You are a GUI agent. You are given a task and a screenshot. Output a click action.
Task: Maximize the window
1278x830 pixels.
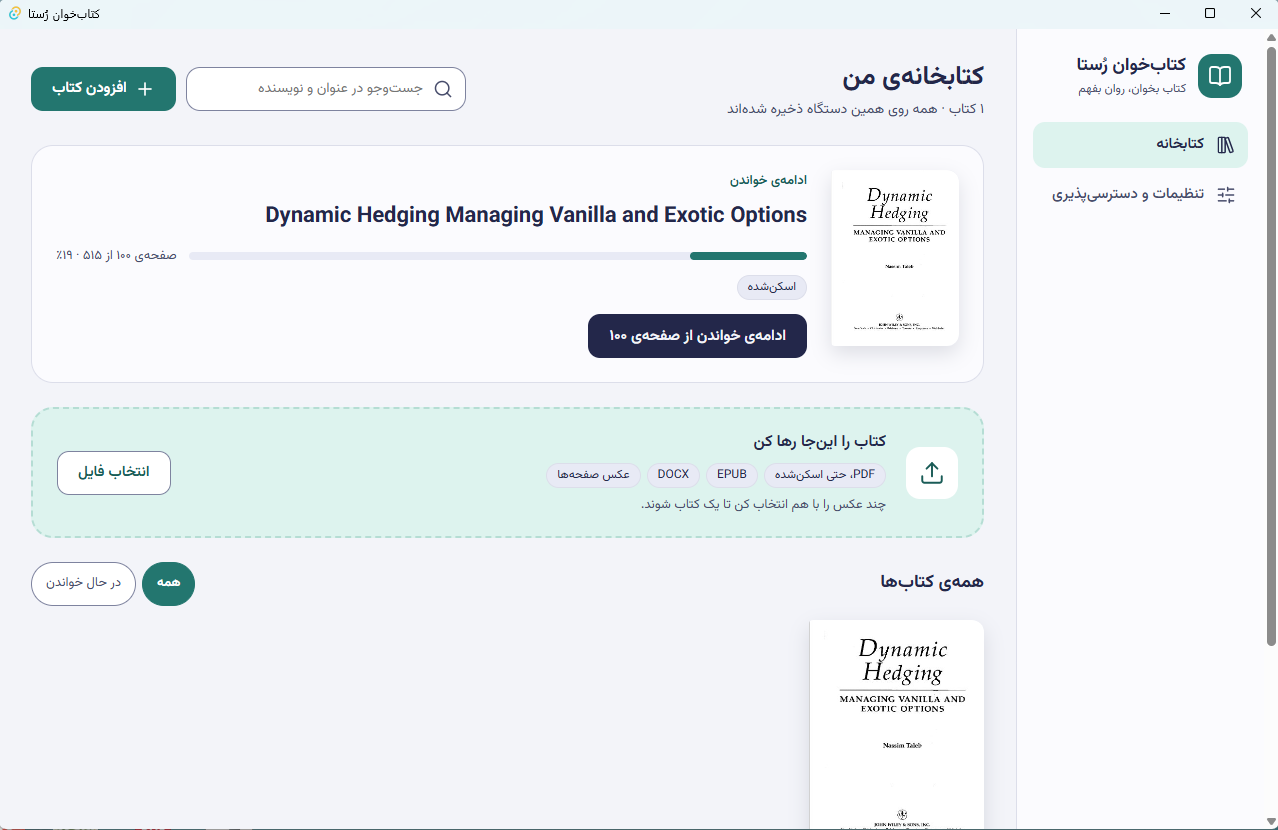click(x=1210, y=13)
